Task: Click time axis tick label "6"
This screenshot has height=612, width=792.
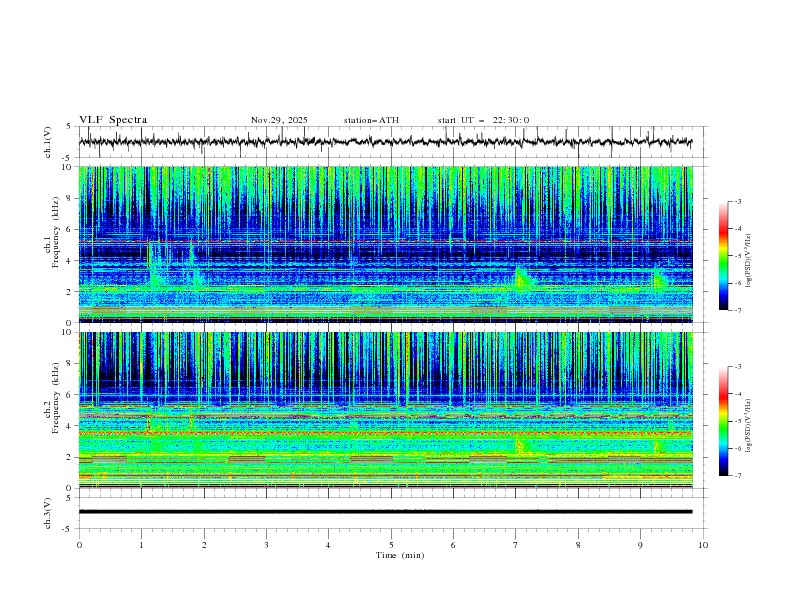Action: tap(453, 545)
